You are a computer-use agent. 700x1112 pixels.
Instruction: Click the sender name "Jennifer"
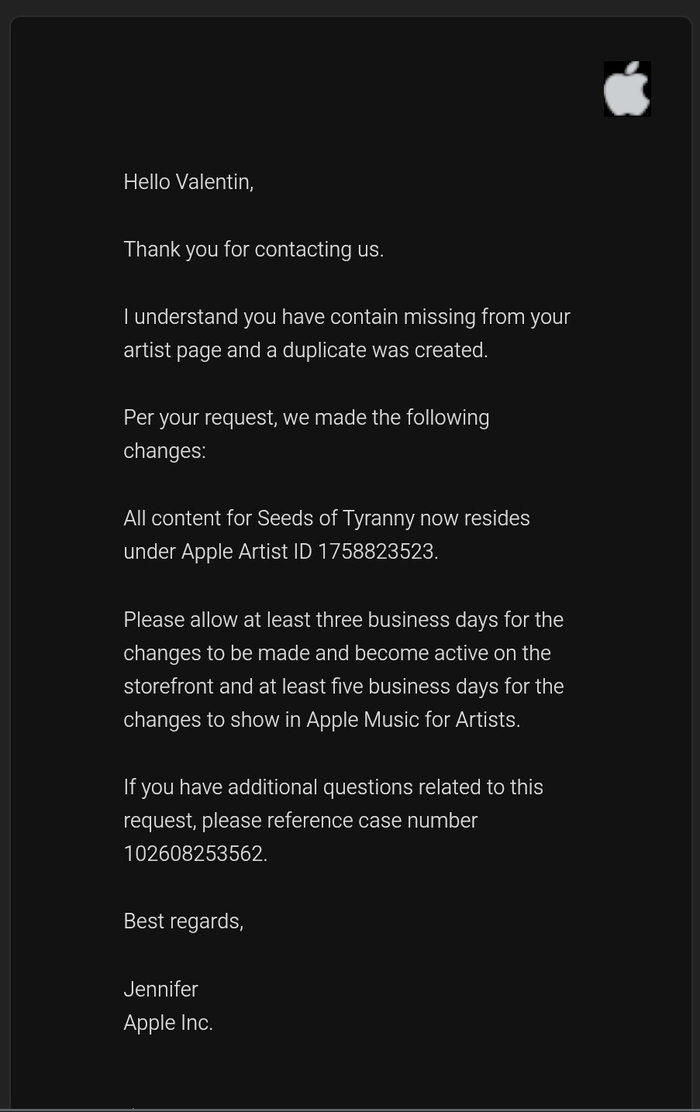(161, 990)
